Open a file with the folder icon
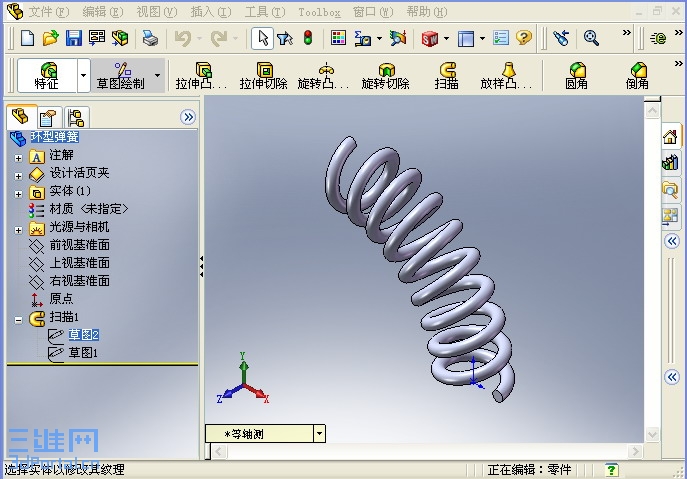The width and height of the screenshot is (687, 479). click(50, 38)
